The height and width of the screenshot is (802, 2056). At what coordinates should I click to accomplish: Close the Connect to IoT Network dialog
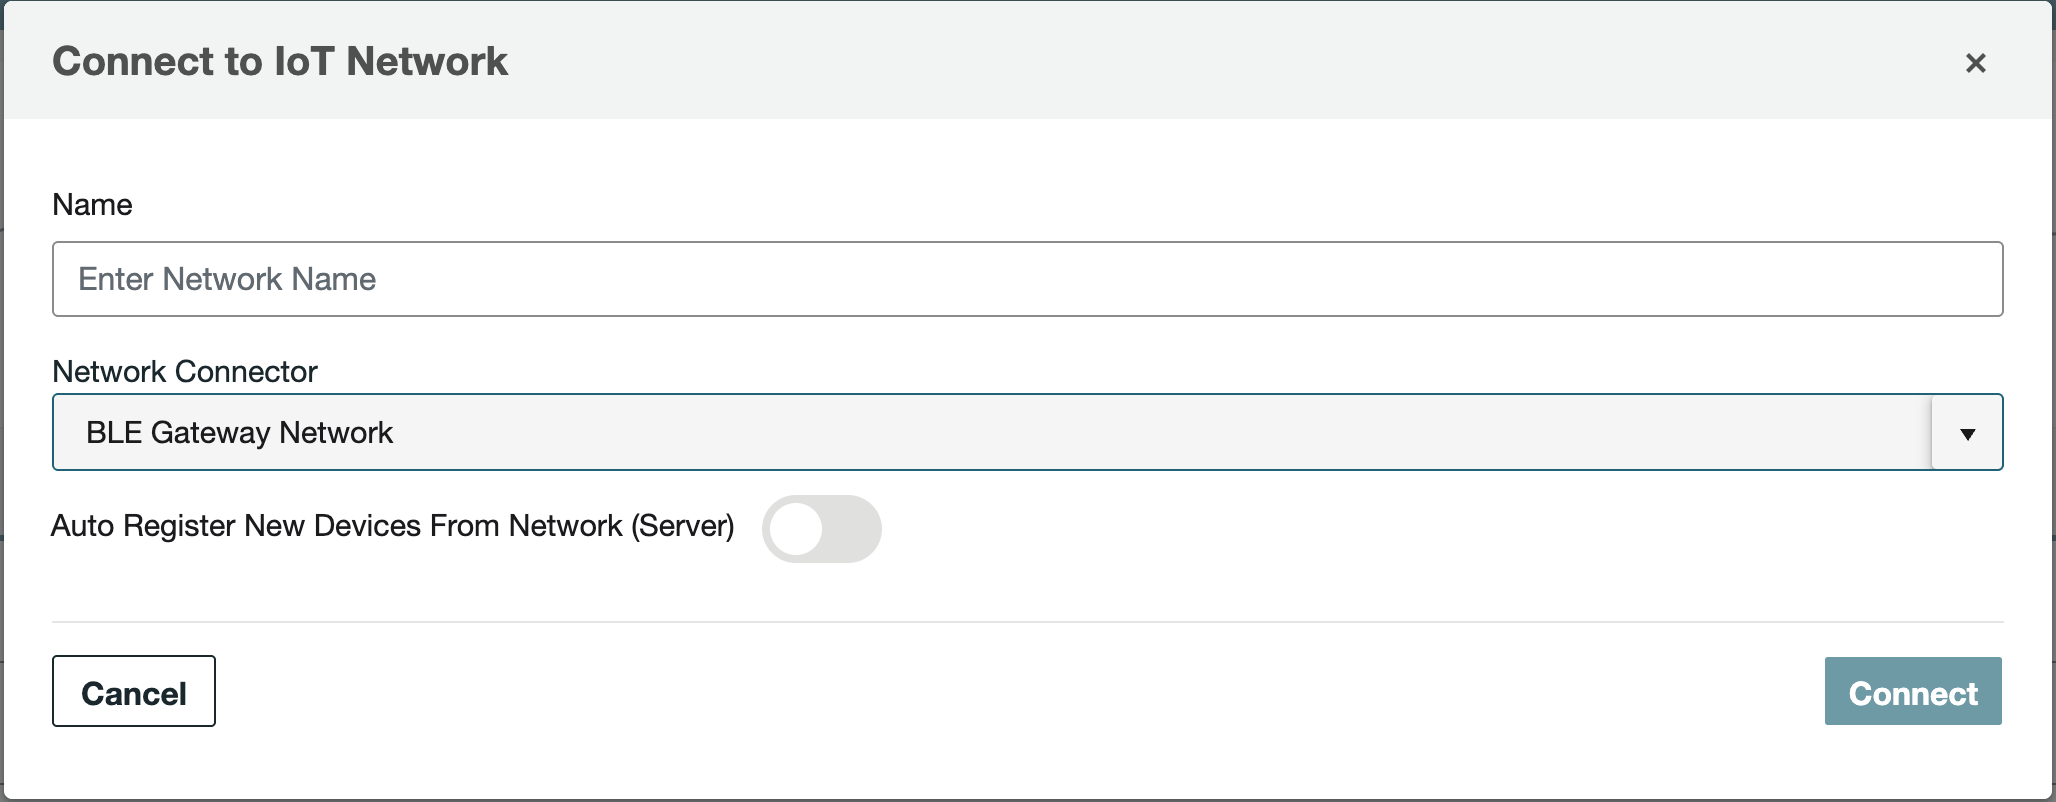1975,63
